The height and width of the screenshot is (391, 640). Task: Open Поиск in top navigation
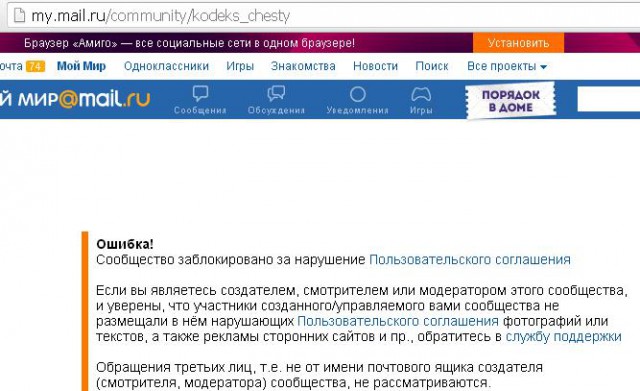[432, 66]
